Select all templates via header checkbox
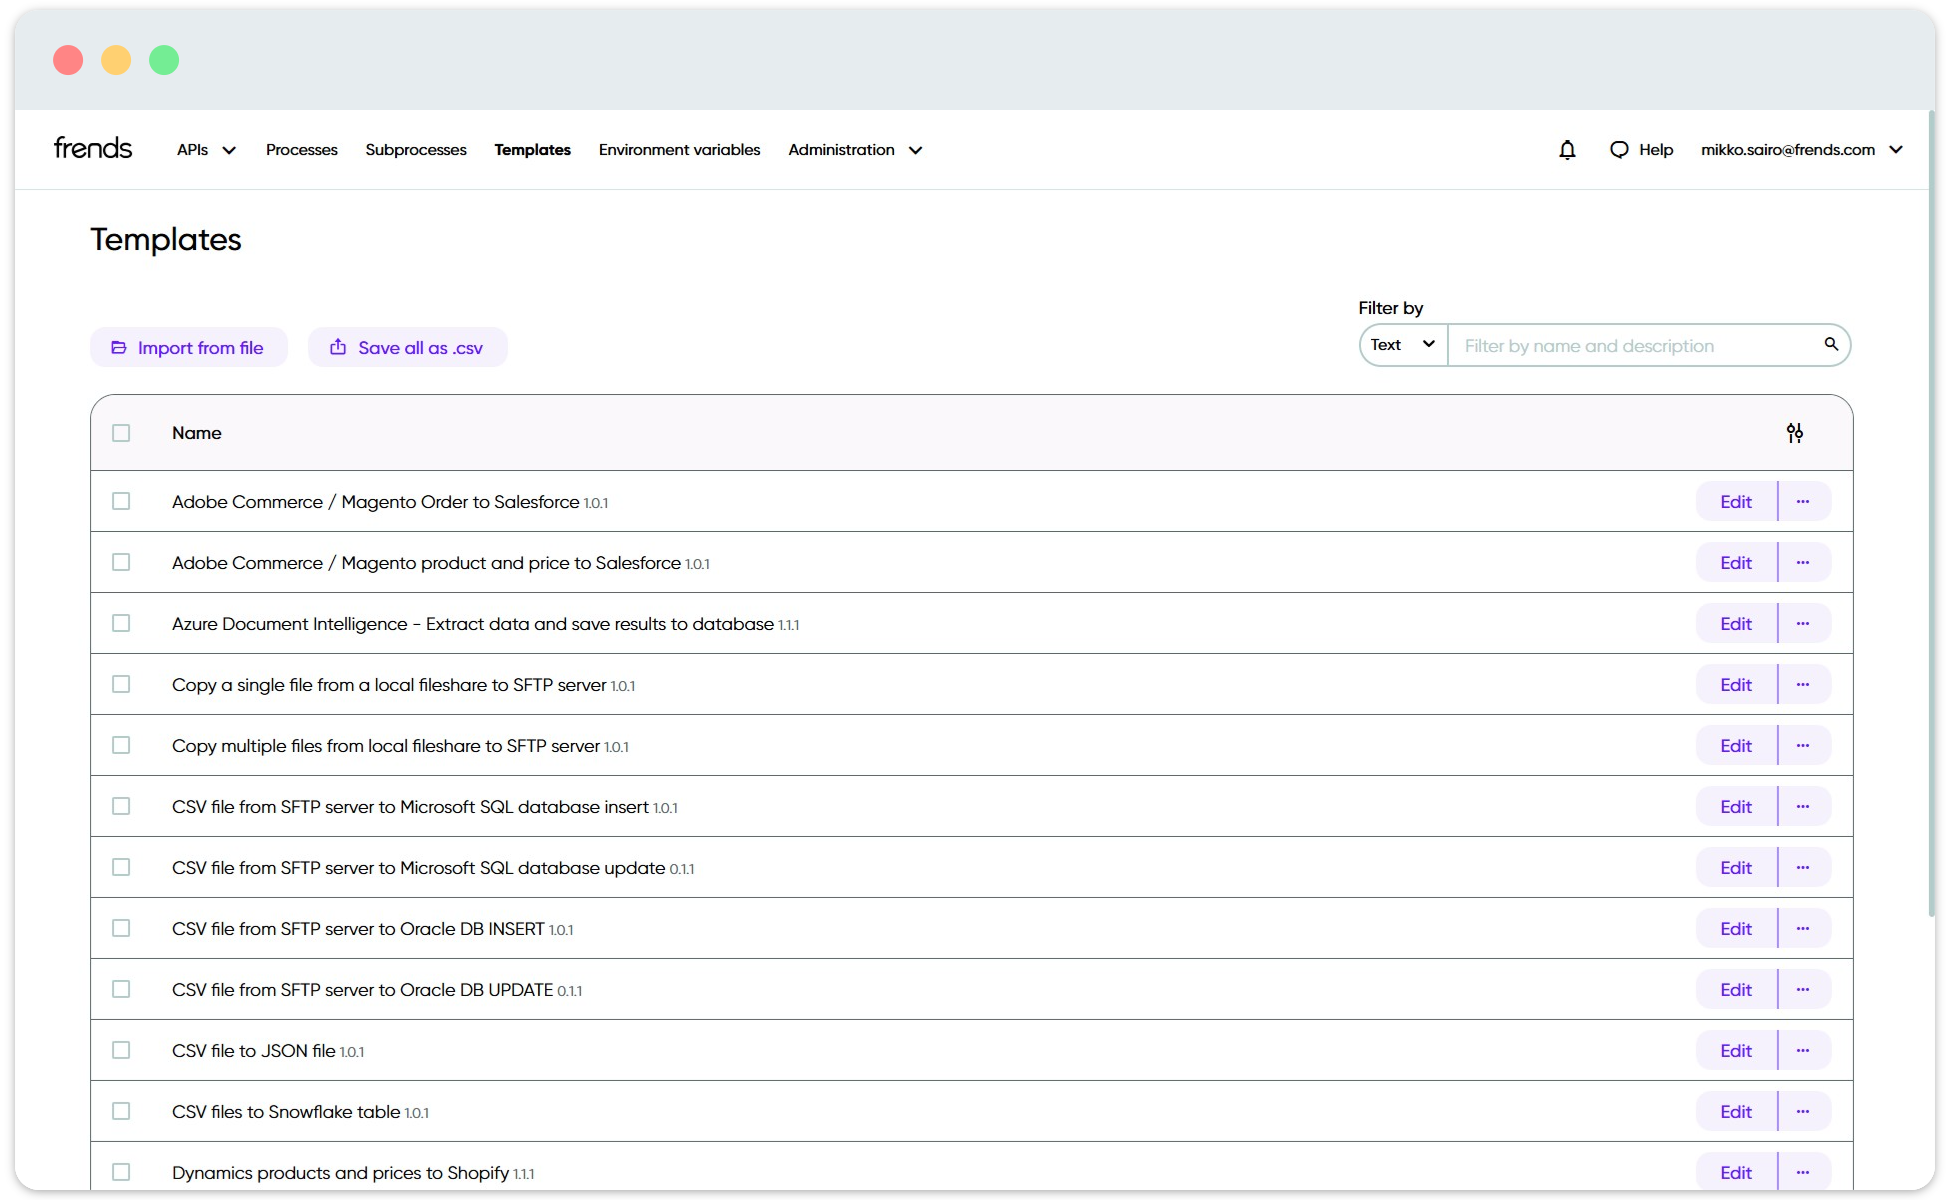This screenshot has height=1200, width=1950. pyautogui.click(x=121, y=433)
